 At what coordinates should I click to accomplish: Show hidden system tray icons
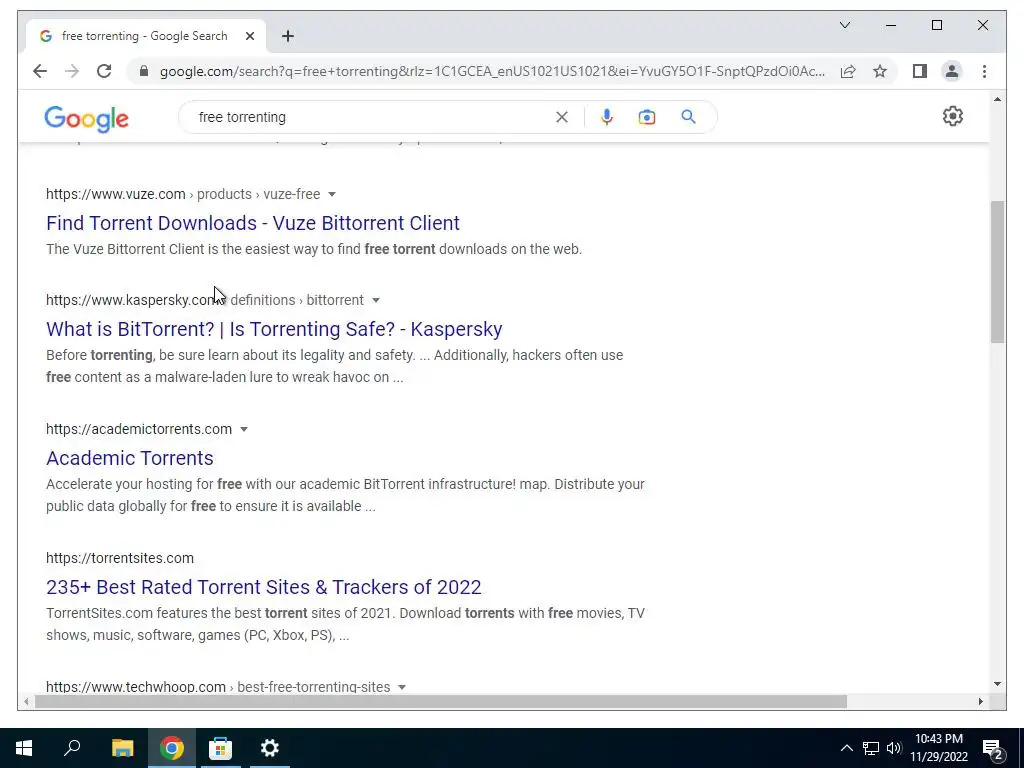pyautogui.click(x=846, y=748)
